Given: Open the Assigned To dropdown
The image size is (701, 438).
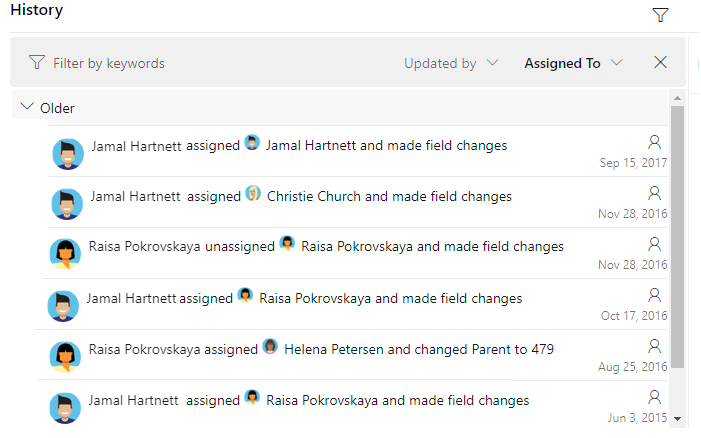Looking at the screenshot, I should (573, 63).
